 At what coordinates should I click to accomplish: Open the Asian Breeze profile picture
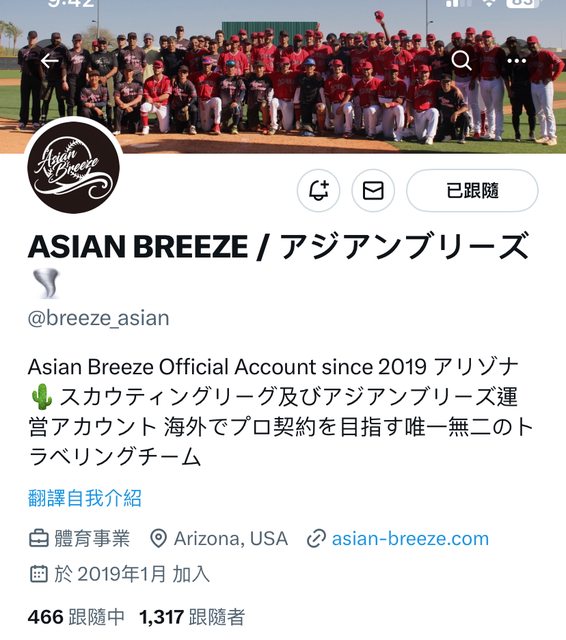(x=74, y=167)
